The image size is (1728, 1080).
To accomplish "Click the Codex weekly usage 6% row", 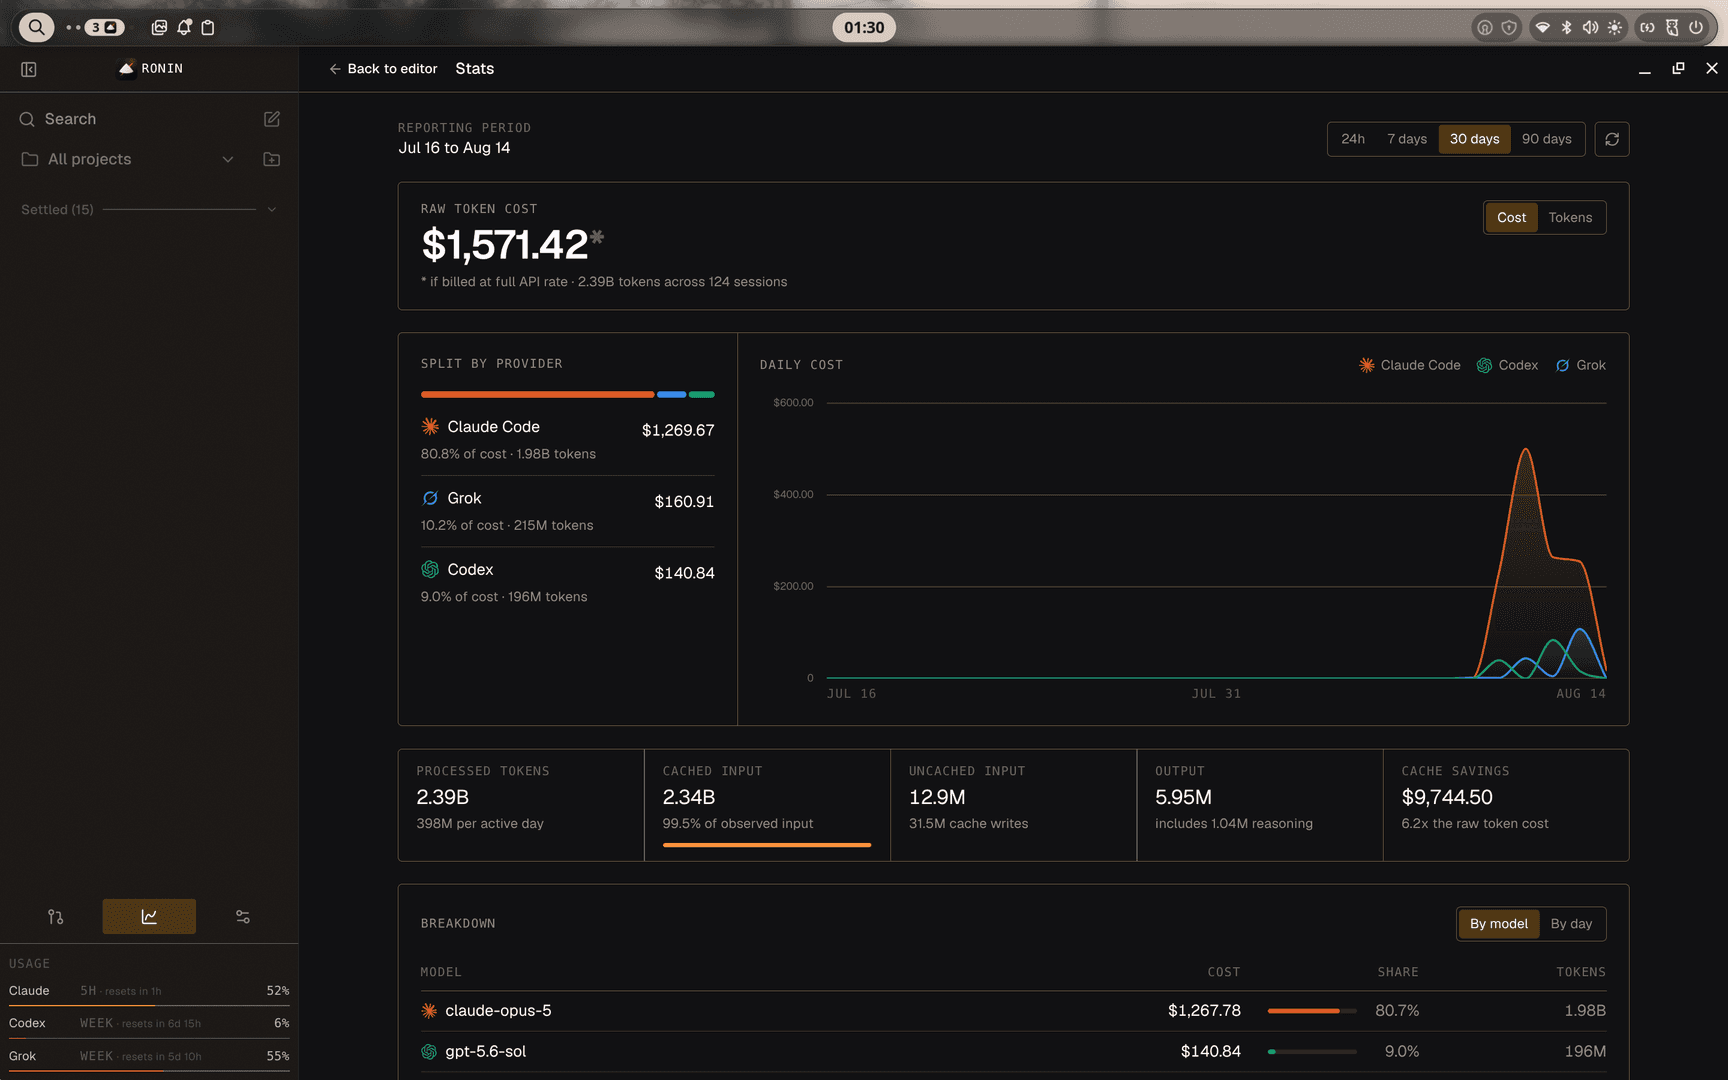I will pyautogui.click(x=149, y=1023).
